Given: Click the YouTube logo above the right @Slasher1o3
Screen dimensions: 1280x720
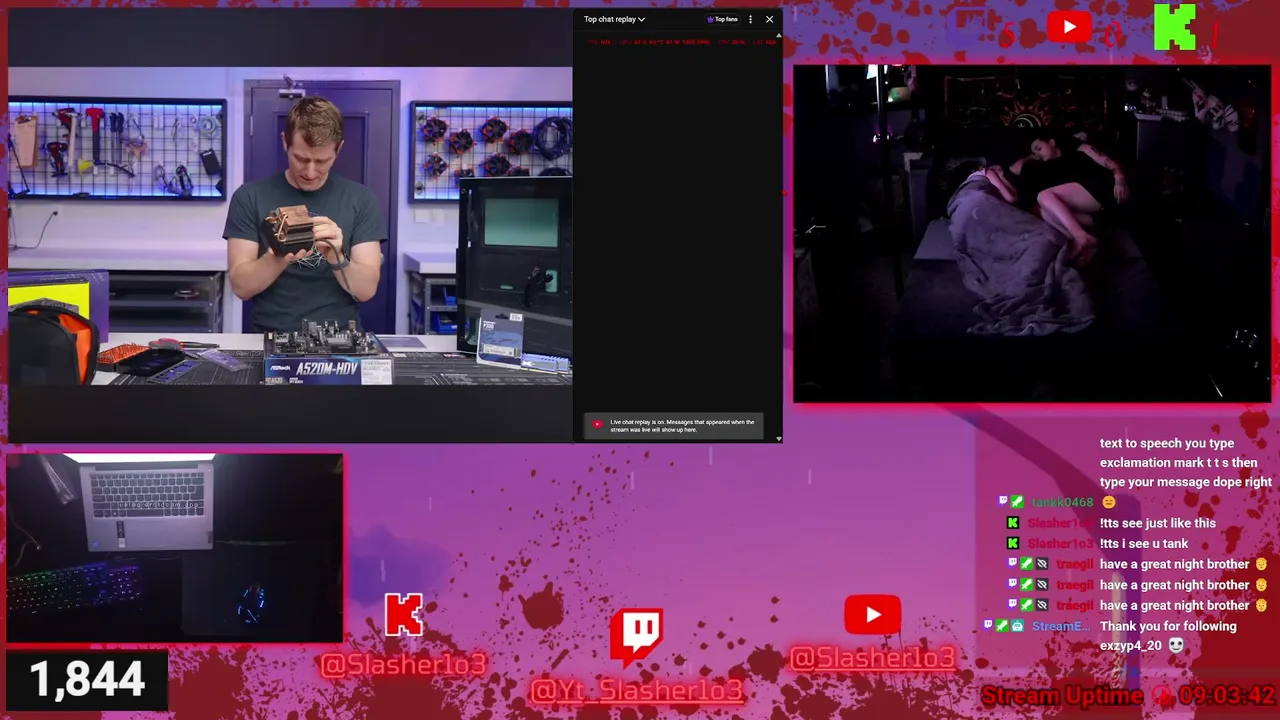Looking at the screenshot, I should click(x=872, y=615).
